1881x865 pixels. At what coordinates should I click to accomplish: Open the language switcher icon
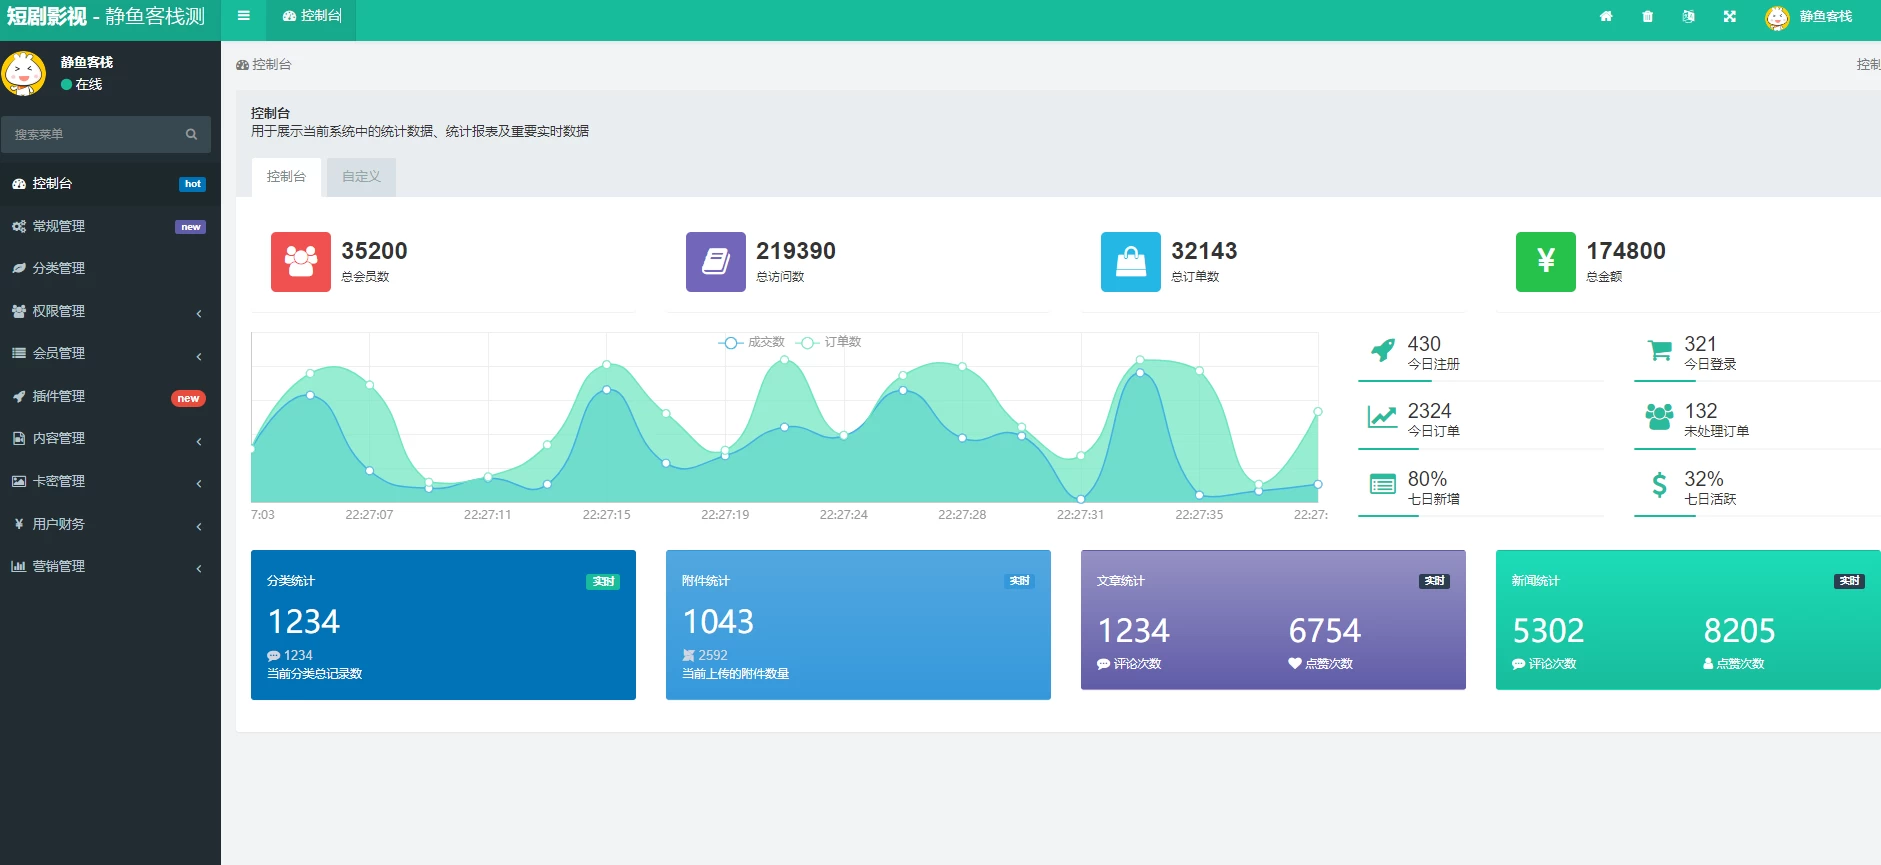[x=1688, y=16]
